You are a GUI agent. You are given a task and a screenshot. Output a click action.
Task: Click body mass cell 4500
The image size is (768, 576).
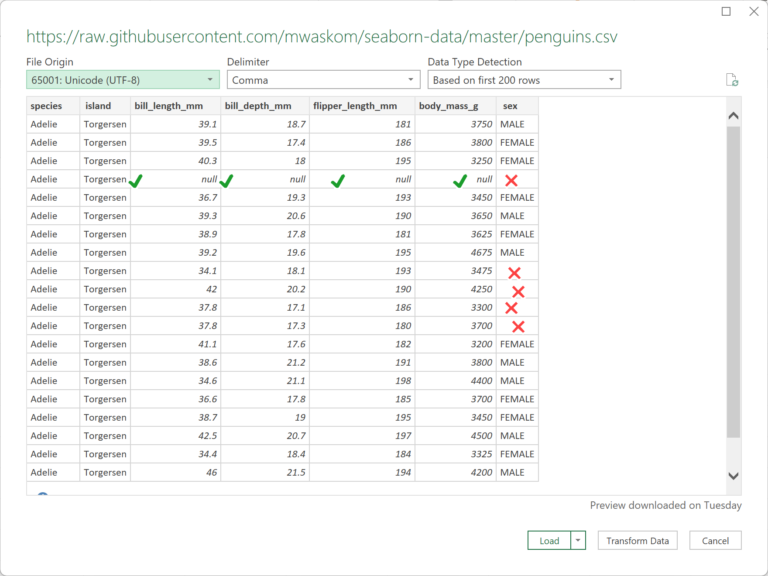[456, 436]
